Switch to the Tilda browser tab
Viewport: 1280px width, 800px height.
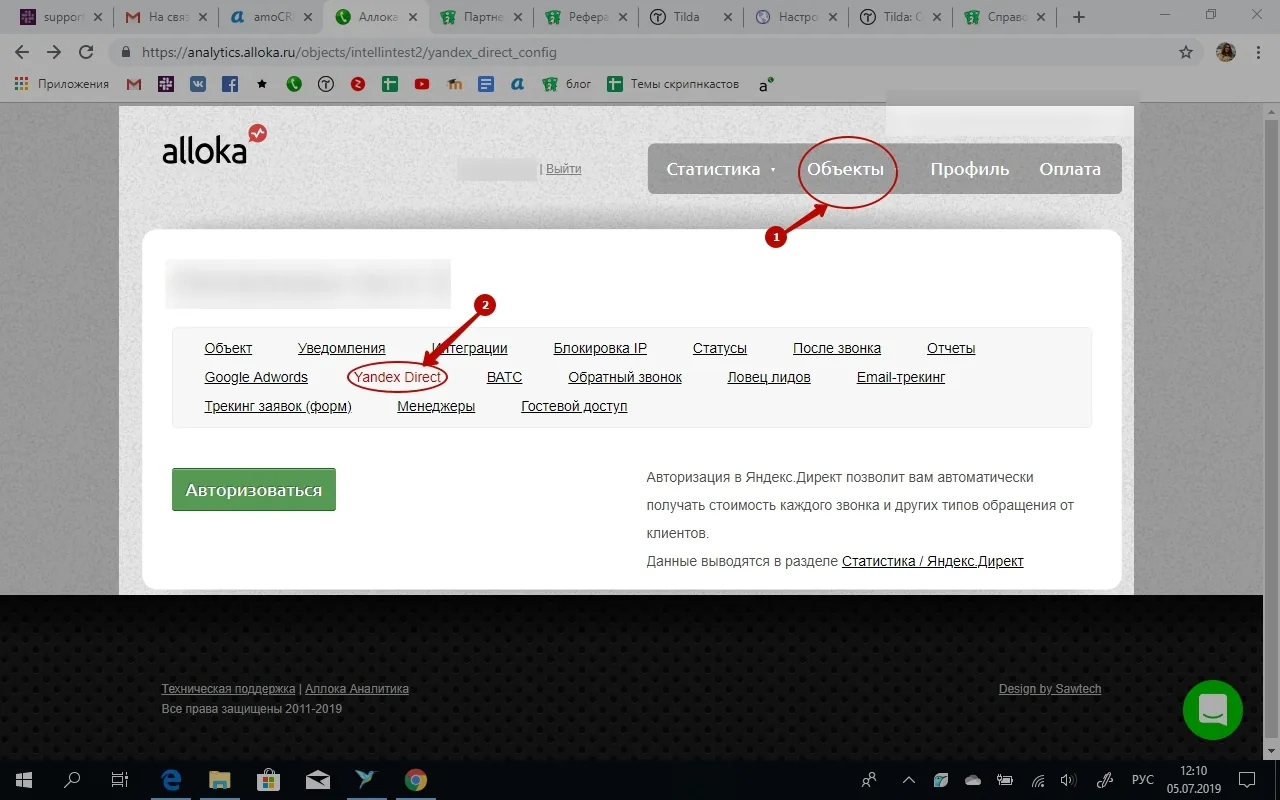tap(692, 17)
